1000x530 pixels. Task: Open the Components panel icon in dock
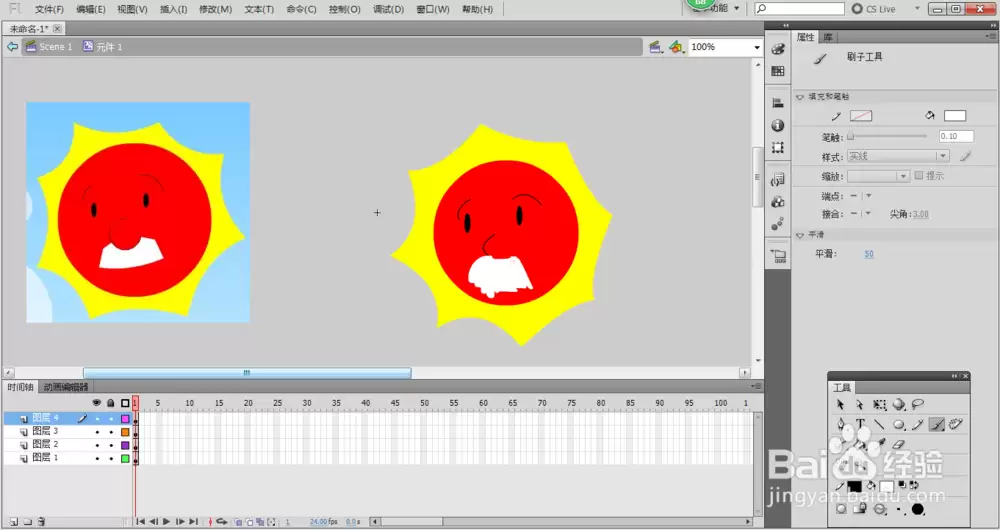(x=777, y=202)
